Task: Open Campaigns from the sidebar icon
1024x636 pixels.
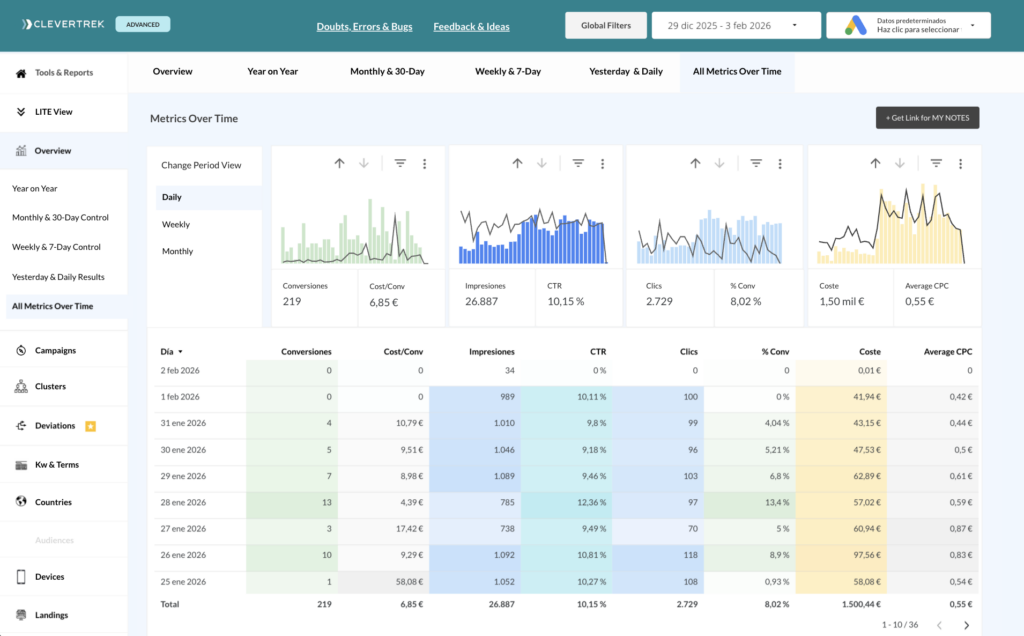Action: point(21,350)
